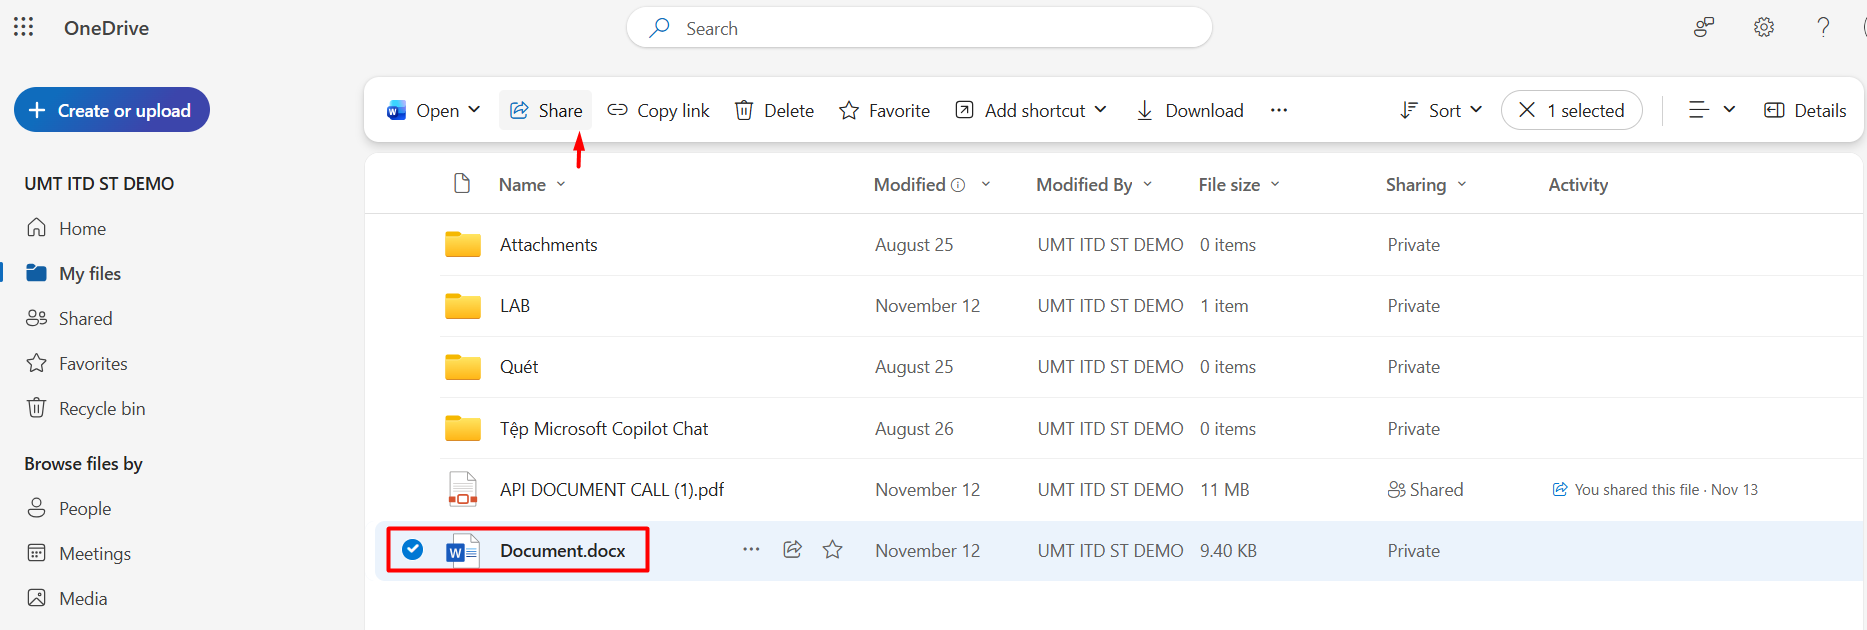
Task: Open the help question mark icon
Action: tap(1823, 28)
